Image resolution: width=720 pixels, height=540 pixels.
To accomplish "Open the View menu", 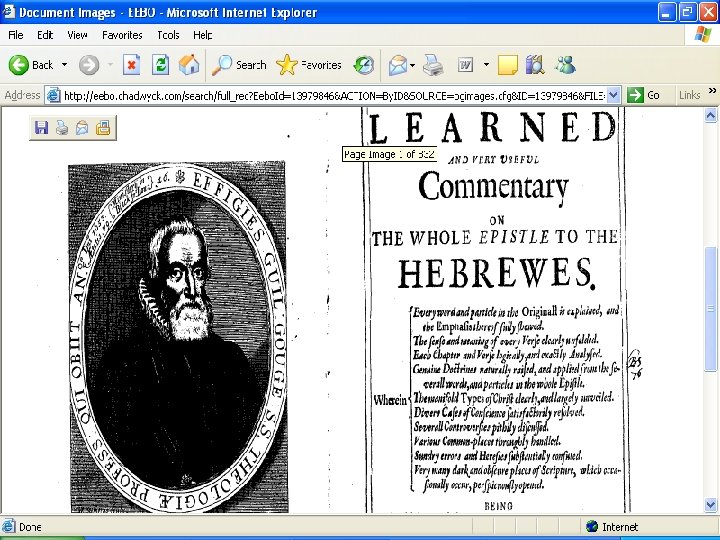I will [x=77, y=35].
